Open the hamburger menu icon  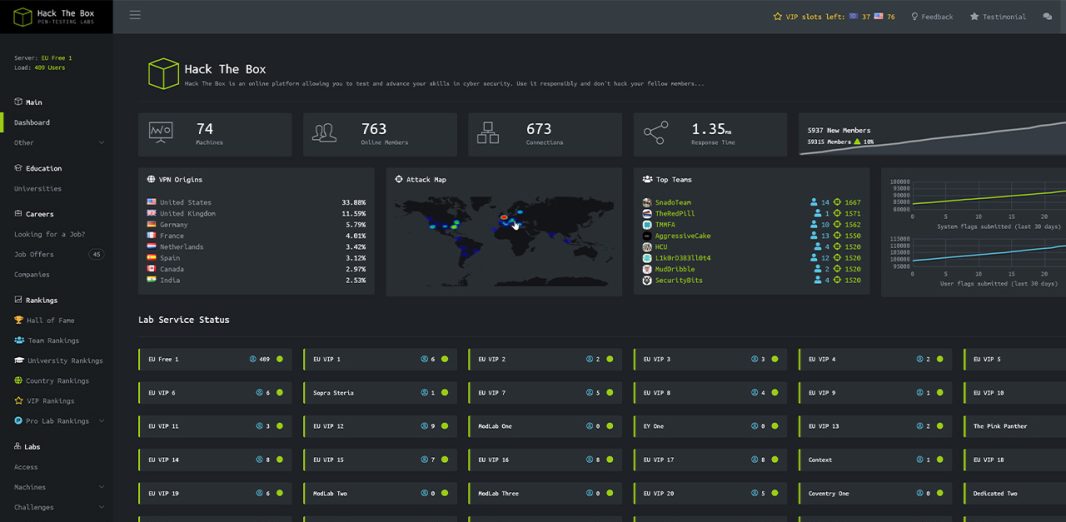135,15
